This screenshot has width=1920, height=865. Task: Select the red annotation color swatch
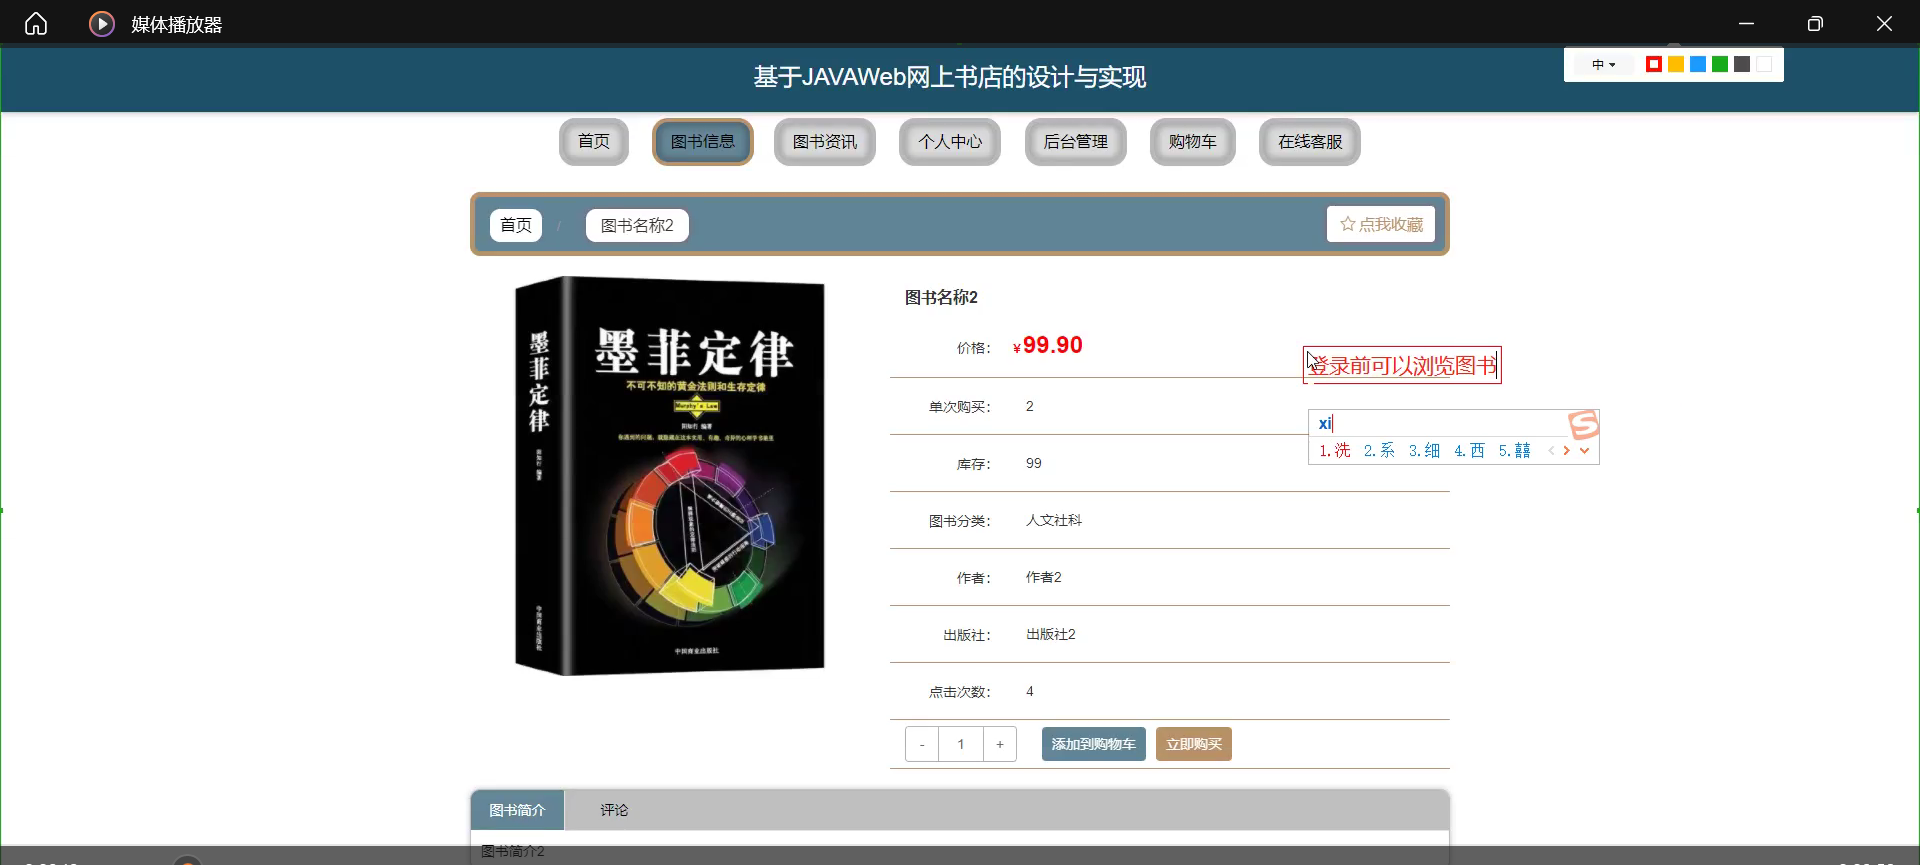1654,64
